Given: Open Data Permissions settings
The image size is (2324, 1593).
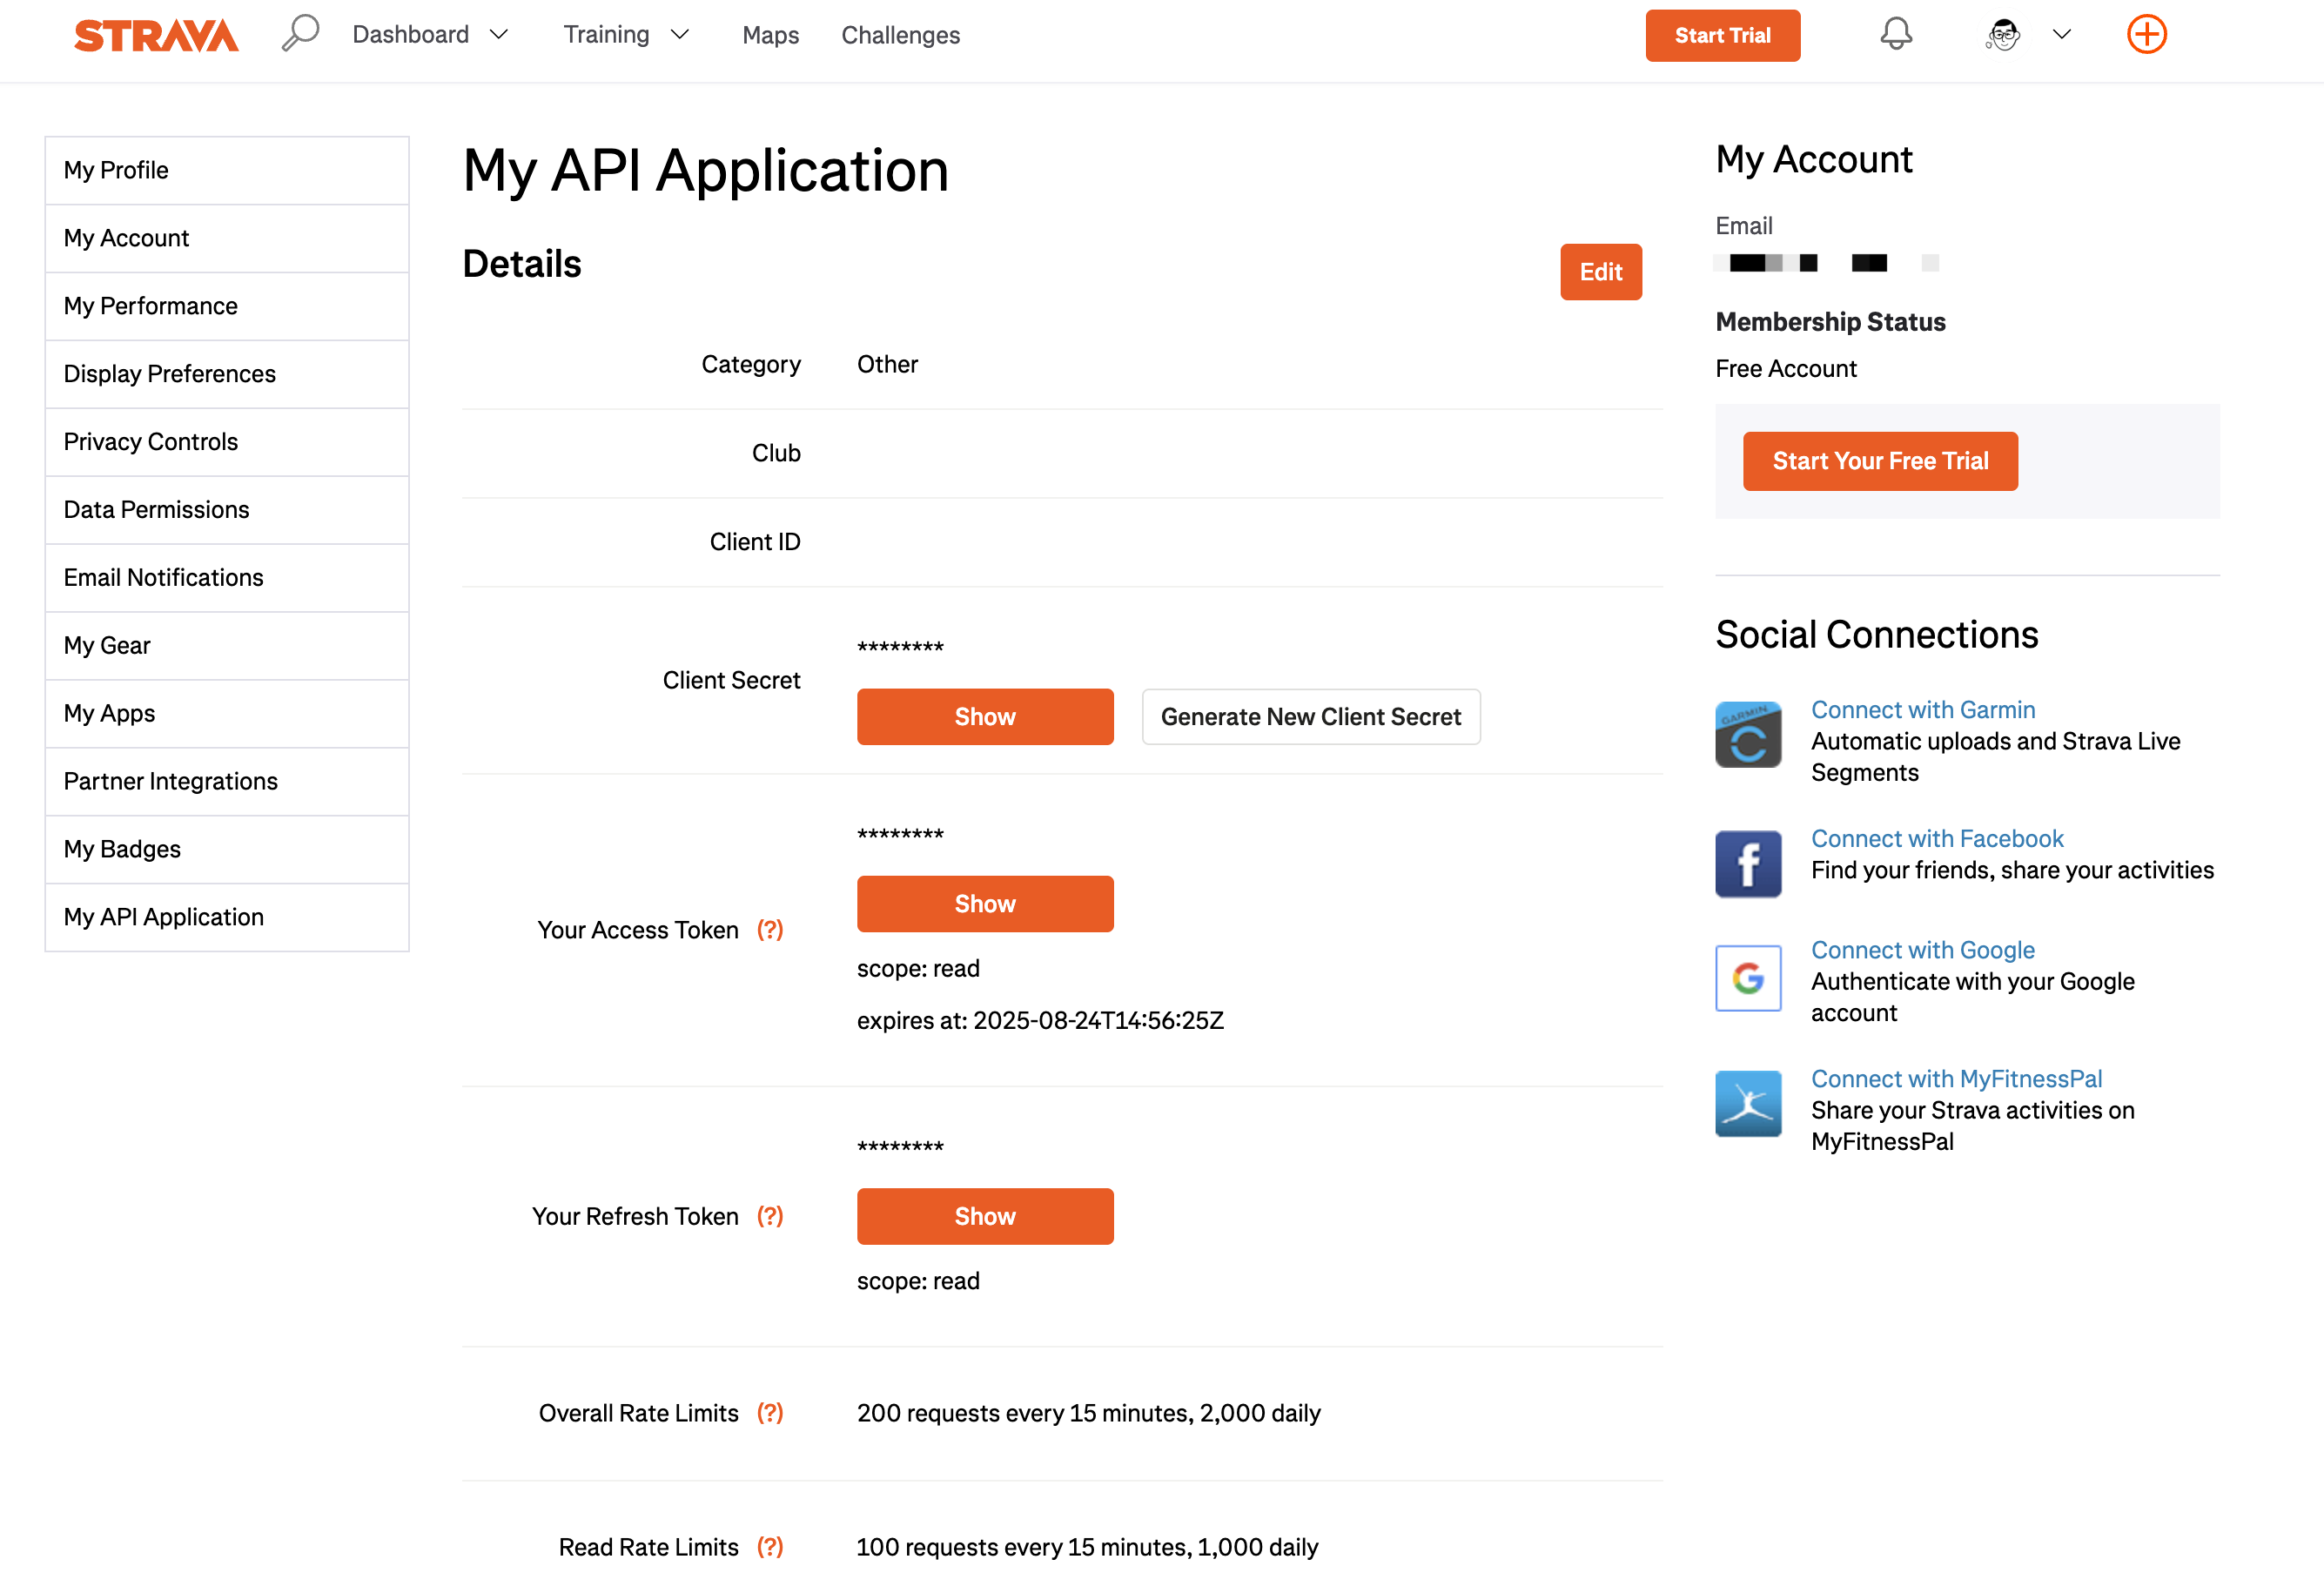Looking at the screenshot, I should coord(227,510).
